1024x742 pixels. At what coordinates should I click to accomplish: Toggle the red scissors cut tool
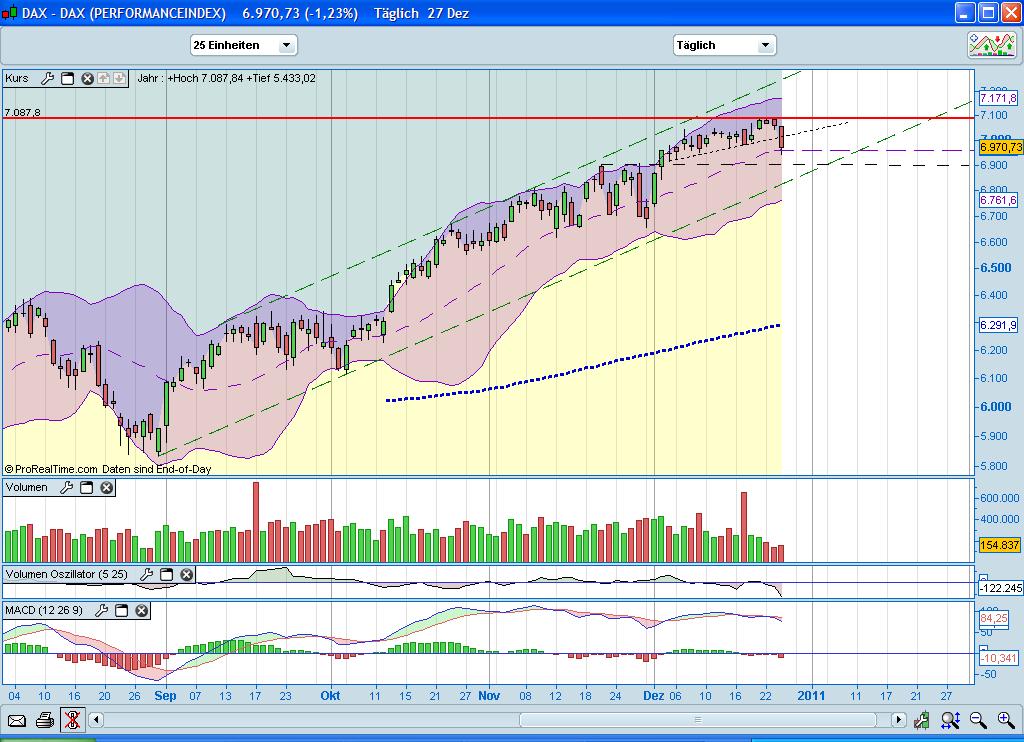pos(72,720)
